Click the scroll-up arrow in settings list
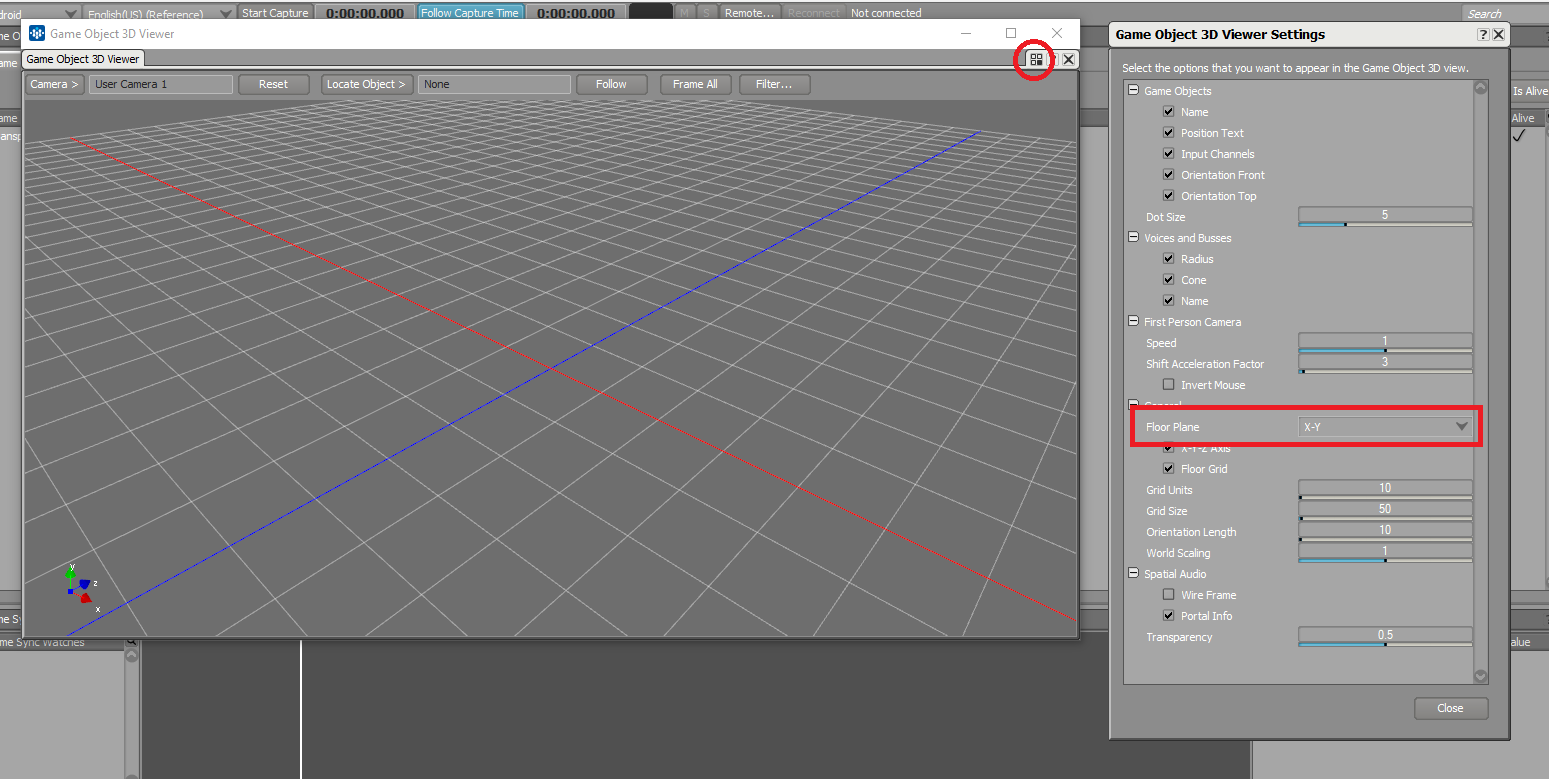This screenshot has width=1549, height=779. click(x=1481, y=89)
